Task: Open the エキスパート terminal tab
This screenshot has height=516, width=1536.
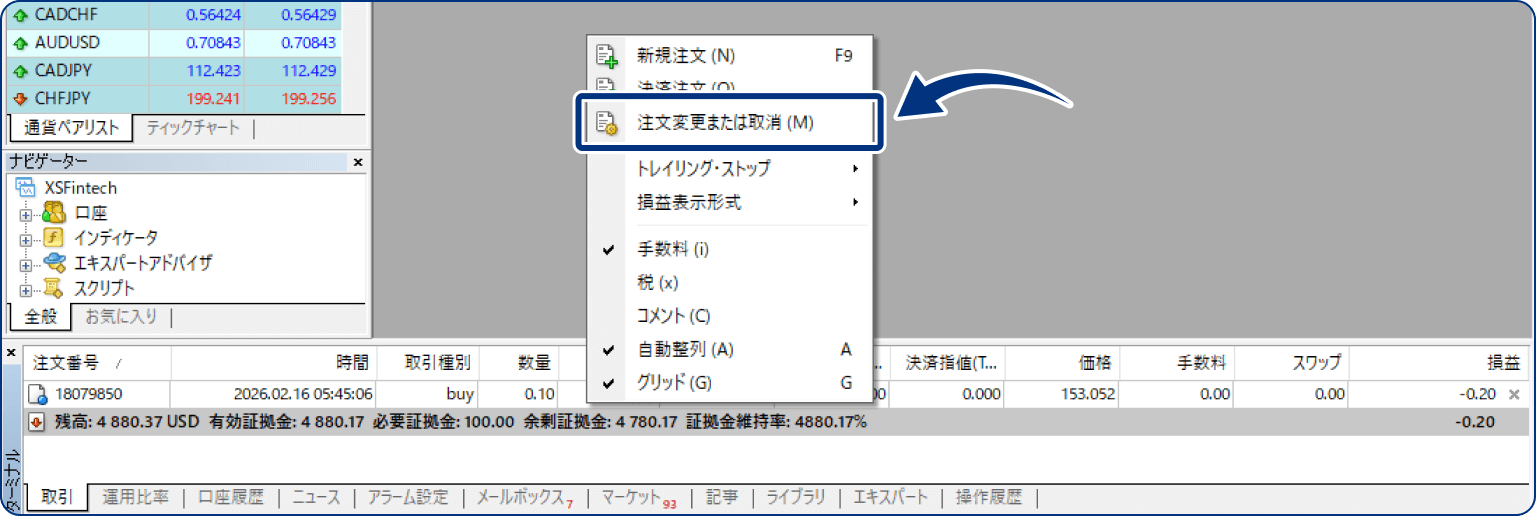Action: [x=890, y=497]
